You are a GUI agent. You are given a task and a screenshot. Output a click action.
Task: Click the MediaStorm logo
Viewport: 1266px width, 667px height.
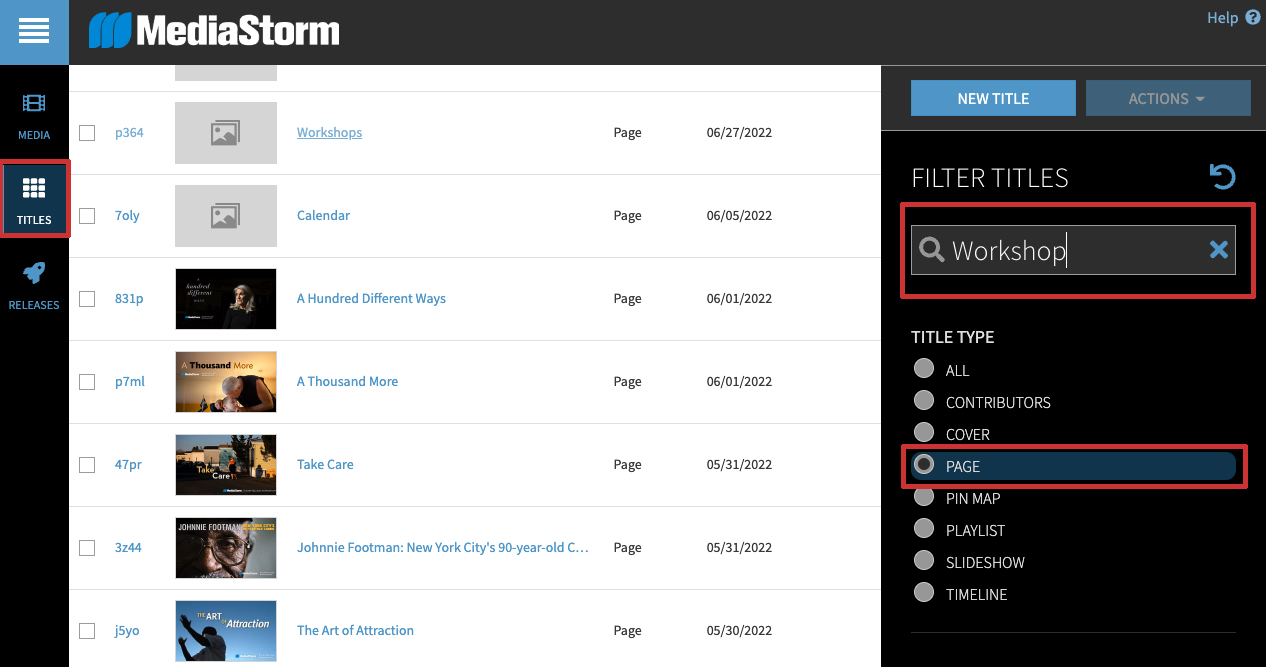[x=214, y=31]
